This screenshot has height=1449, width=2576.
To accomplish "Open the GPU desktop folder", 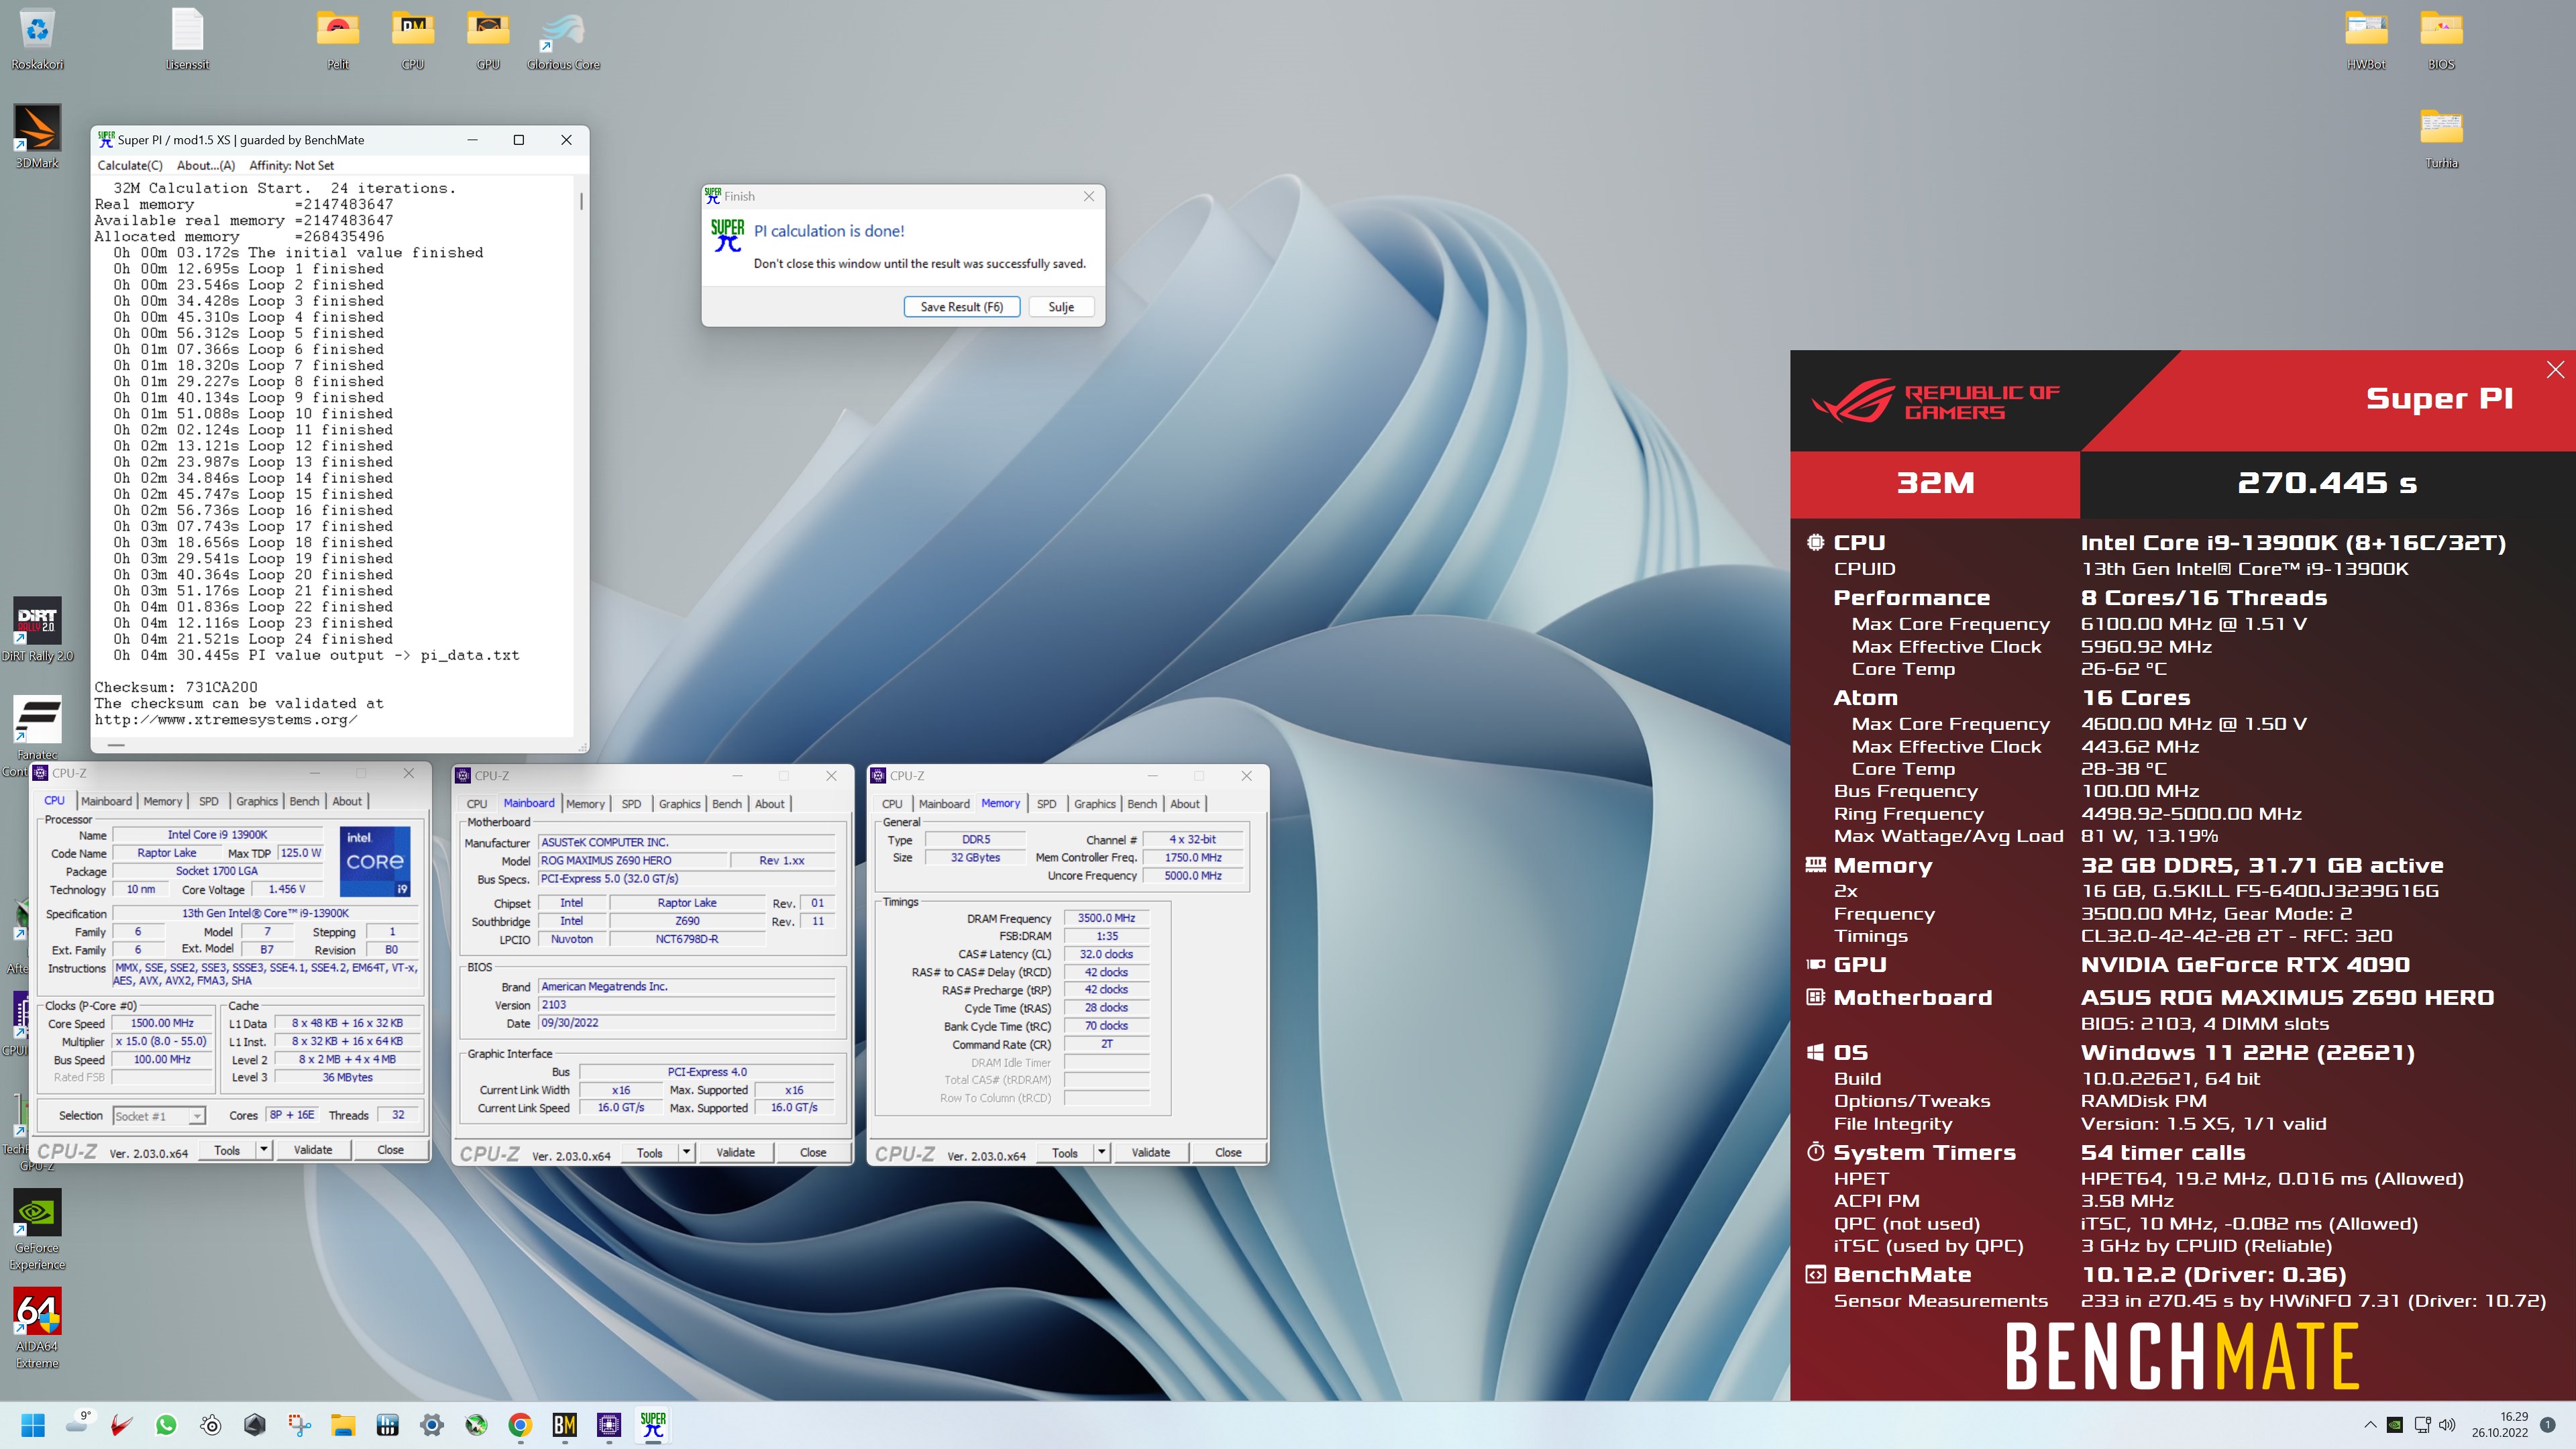I will 488,38.
